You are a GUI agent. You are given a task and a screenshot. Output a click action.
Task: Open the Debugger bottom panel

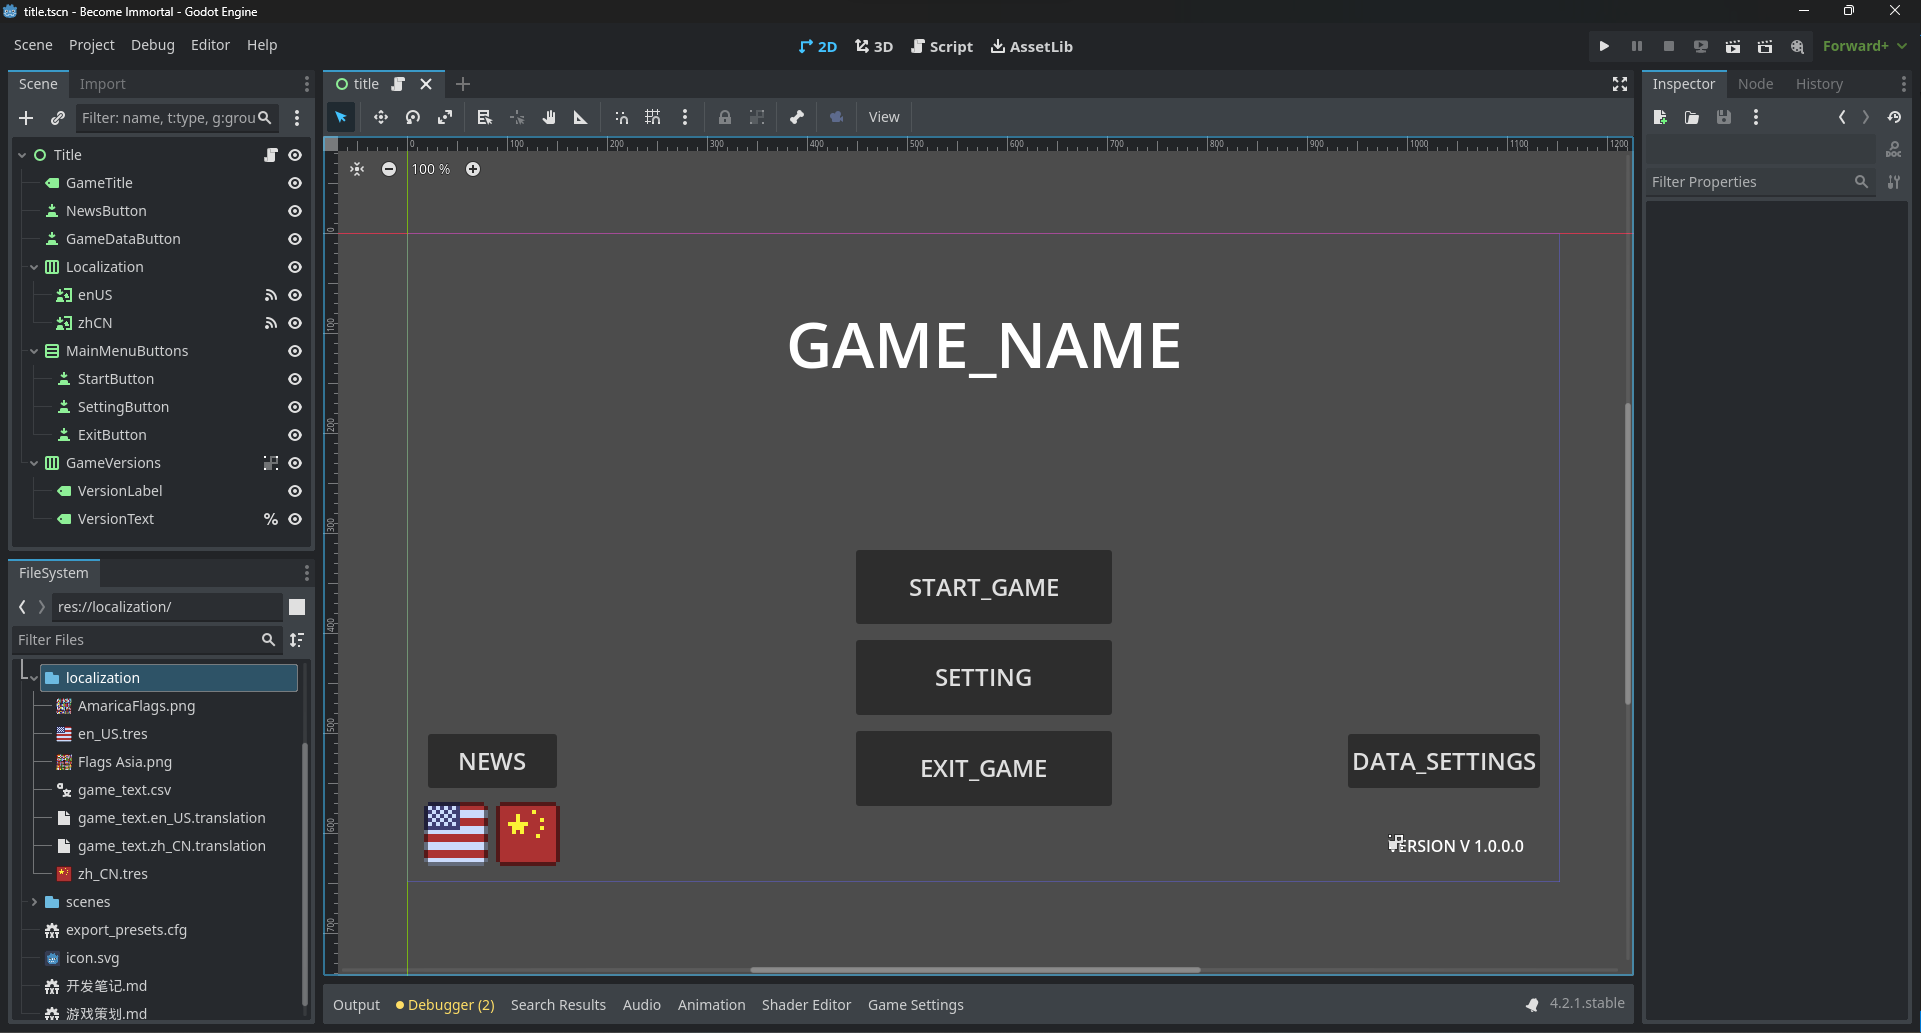point(446,1005)
